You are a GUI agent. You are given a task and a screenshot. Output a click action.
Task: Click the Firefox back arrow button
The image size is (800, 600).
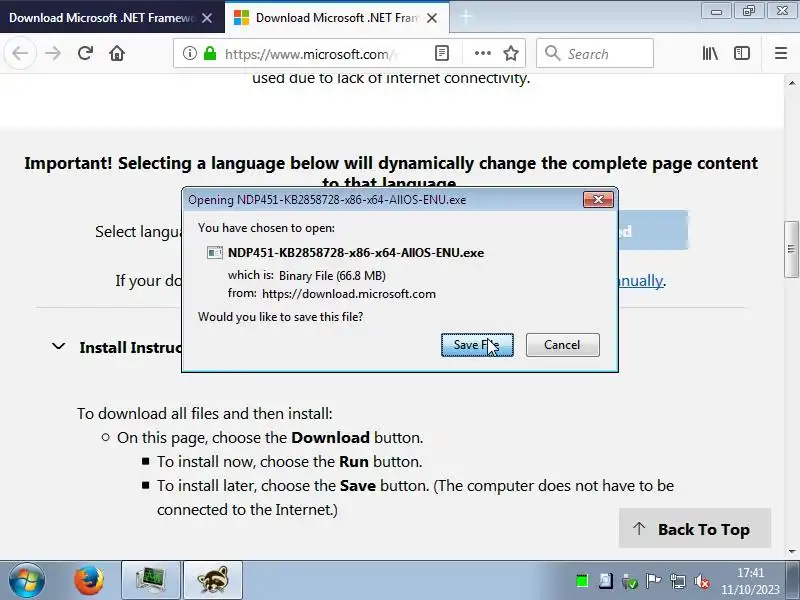coord(20,53)
